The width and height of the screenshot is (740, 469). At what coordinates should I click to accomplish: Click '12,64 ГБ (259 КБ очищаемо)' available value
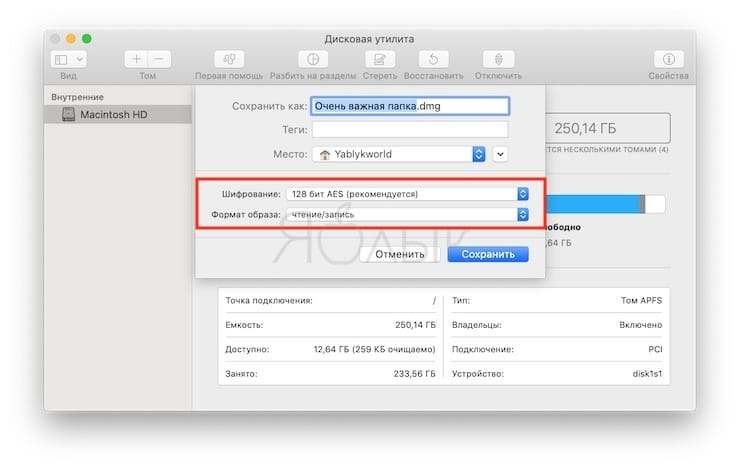point(375,350)
